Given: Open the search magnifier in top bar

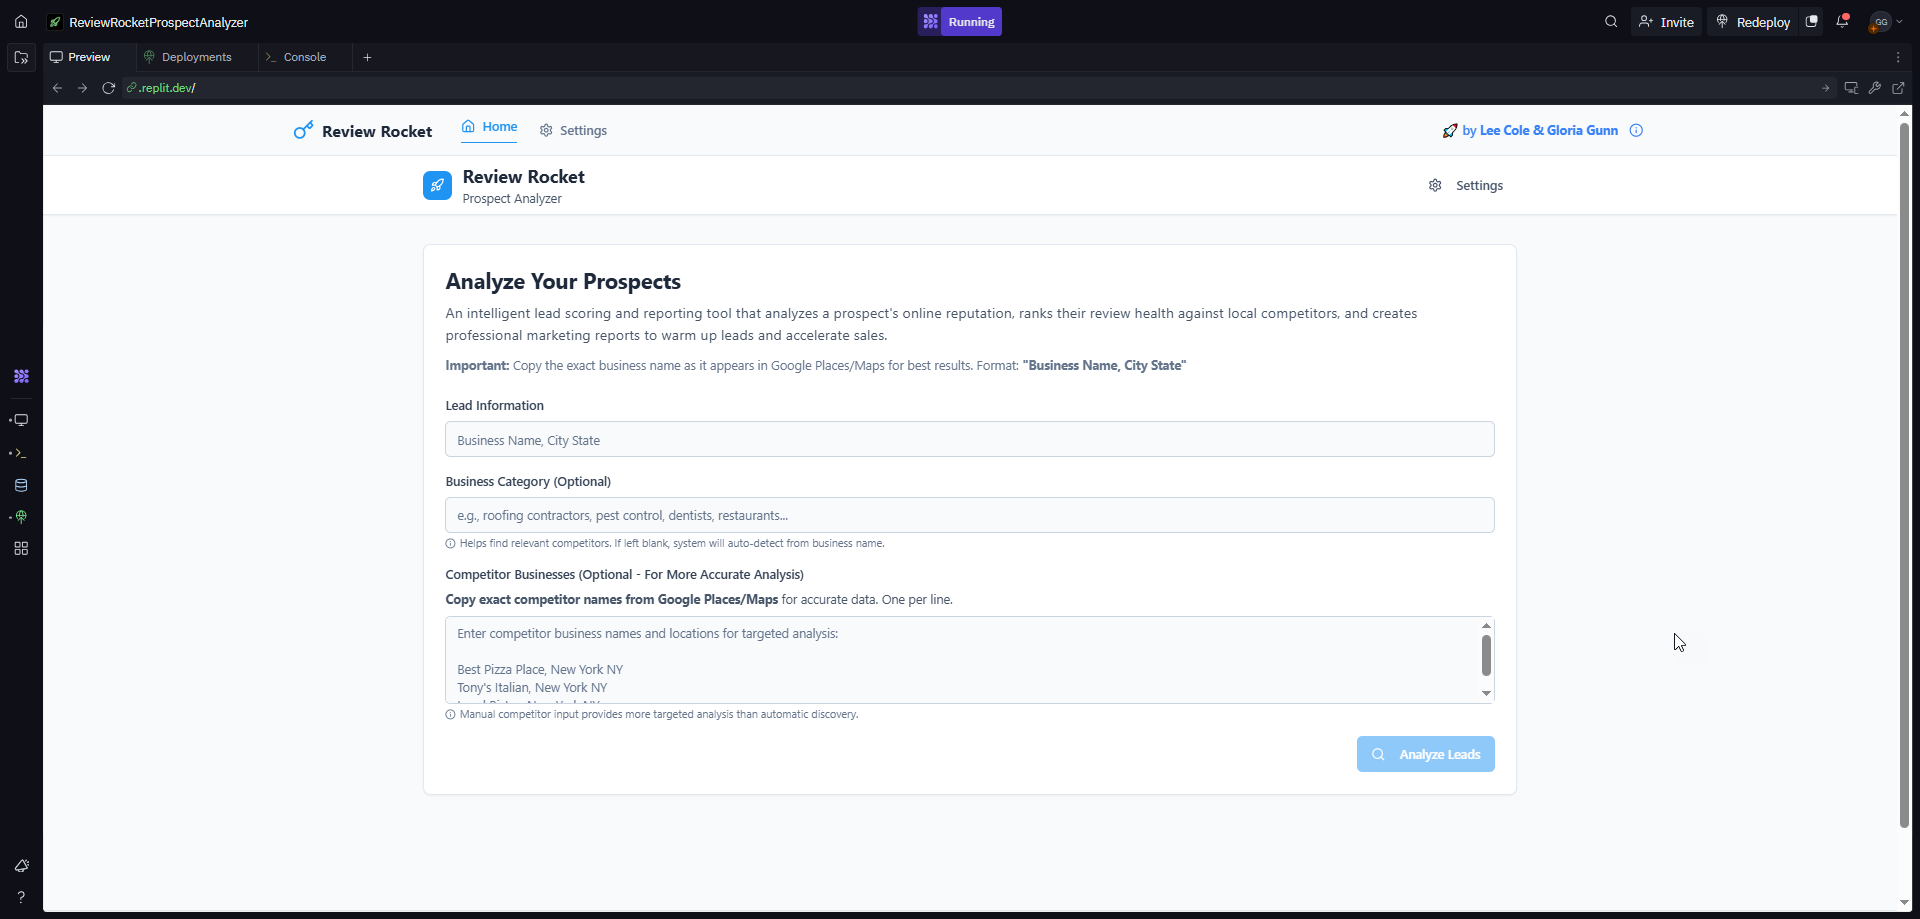Looking at the screenshot, I should coord(1611,21).
